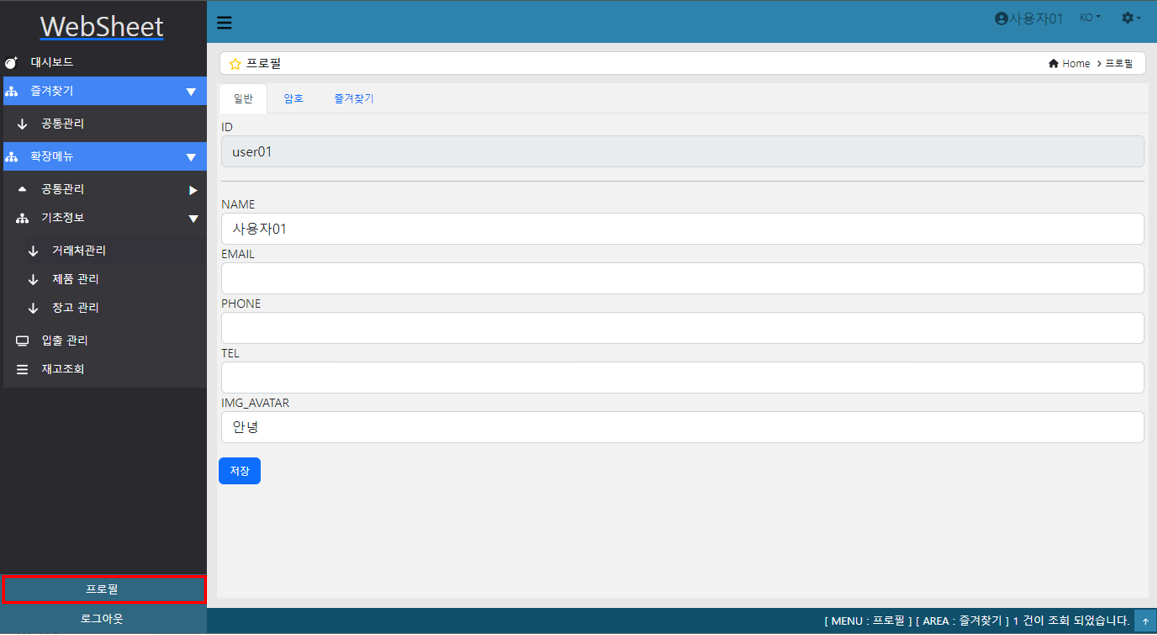Open the settings gear icon
This screenshot has height=635, width=1157.
point(1127,18)
